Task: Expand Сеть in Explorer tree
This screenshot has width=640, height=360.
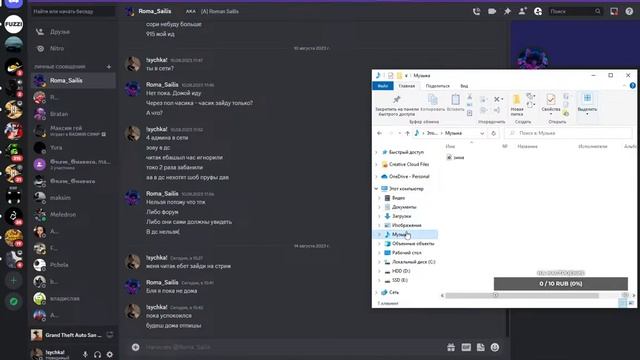Action: (x=376, y=292)
